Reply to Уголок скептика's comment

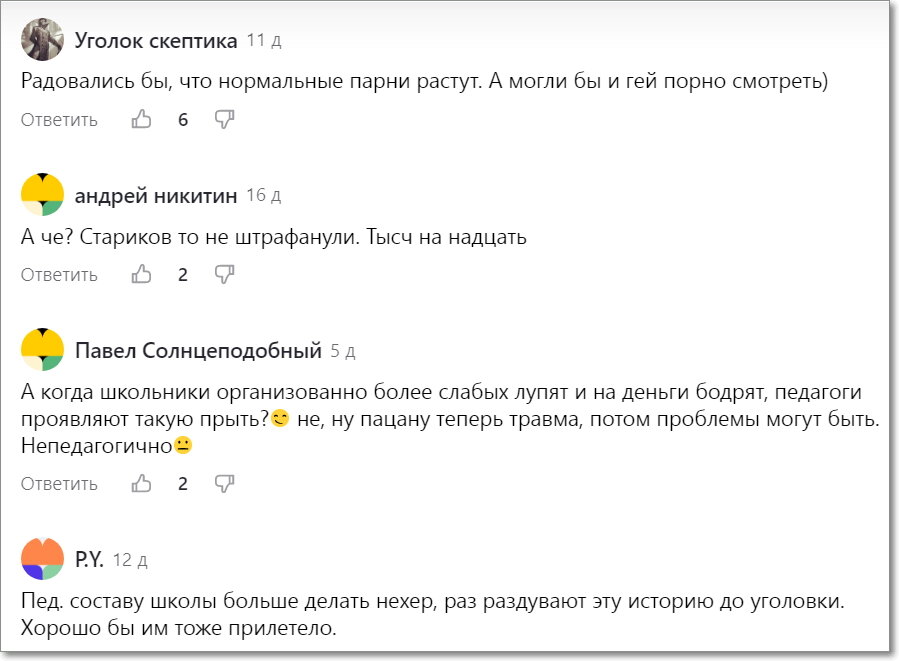point(58,119)
